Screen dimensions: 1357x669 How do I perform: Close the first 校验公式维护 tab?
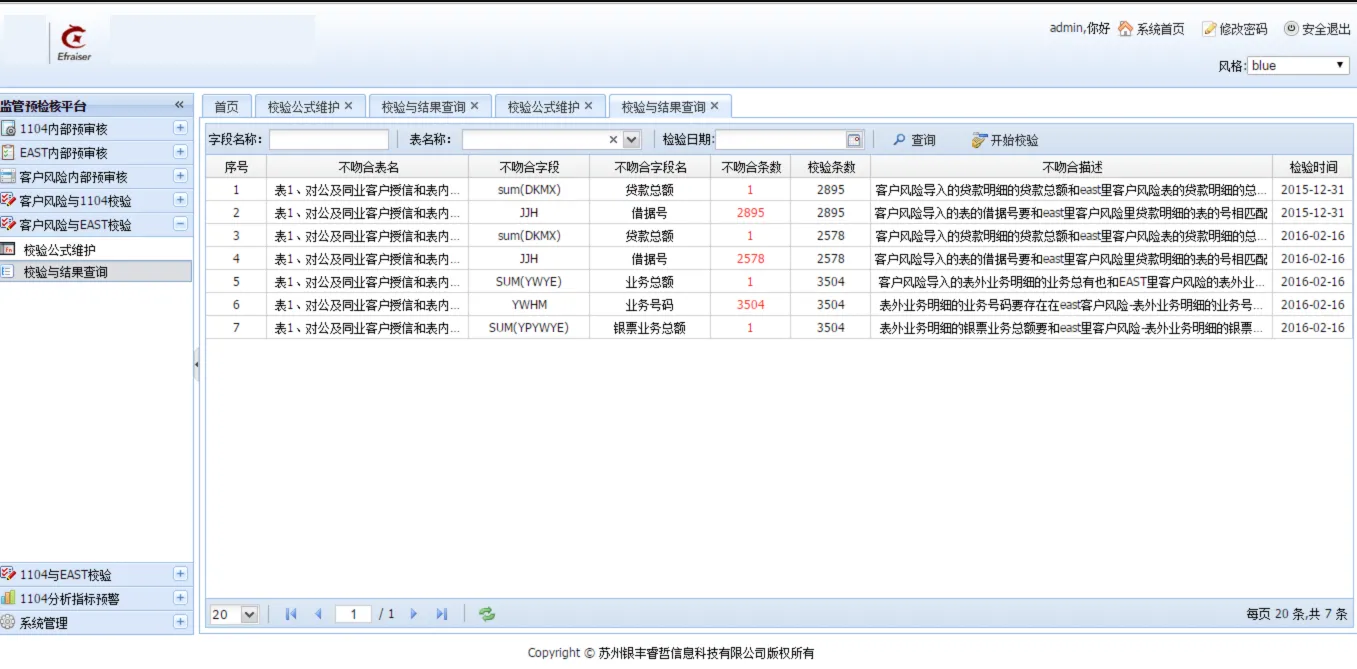[349, 106]
